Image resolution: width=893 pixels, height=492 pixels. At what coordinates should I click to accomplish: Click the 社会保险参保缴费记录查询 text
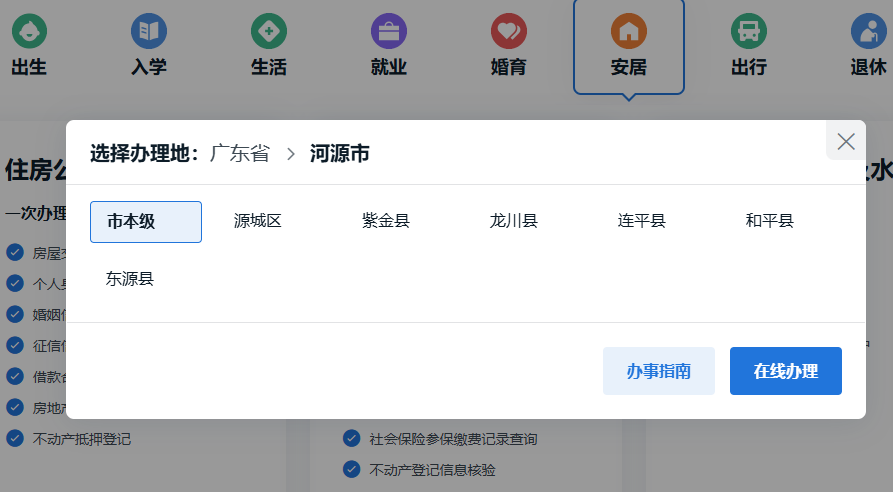pyautogui.click(x=453, y=439)
